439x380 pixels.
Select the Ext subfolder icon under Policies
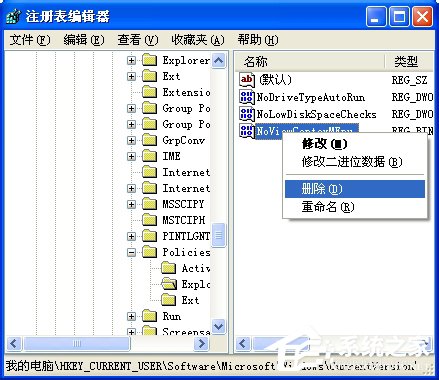click(x=169, y=300)
